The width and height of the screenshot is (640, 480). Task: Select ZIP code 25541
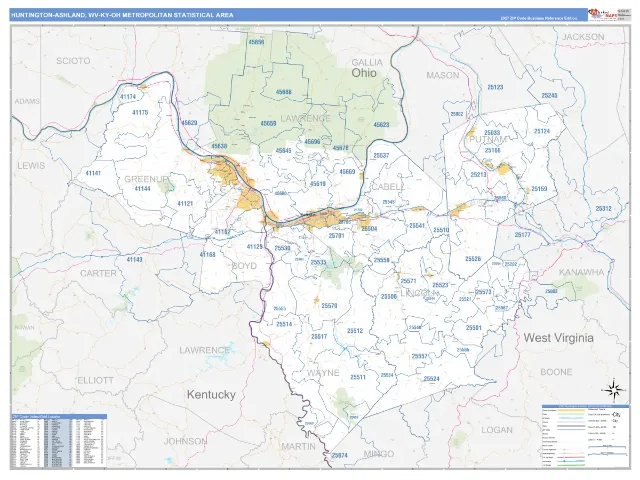pos(417,226)
